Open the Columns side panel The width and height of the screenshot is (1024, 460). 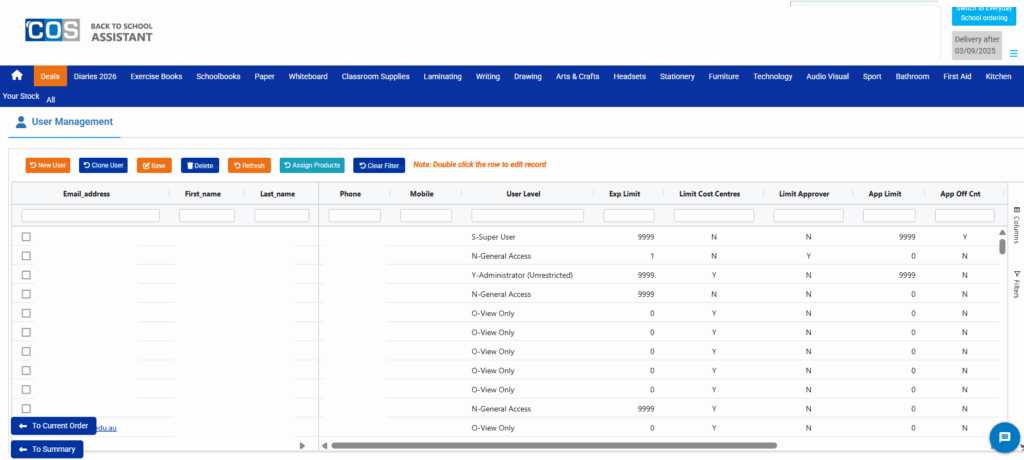pyautogui.click(x=1016, y=225)
